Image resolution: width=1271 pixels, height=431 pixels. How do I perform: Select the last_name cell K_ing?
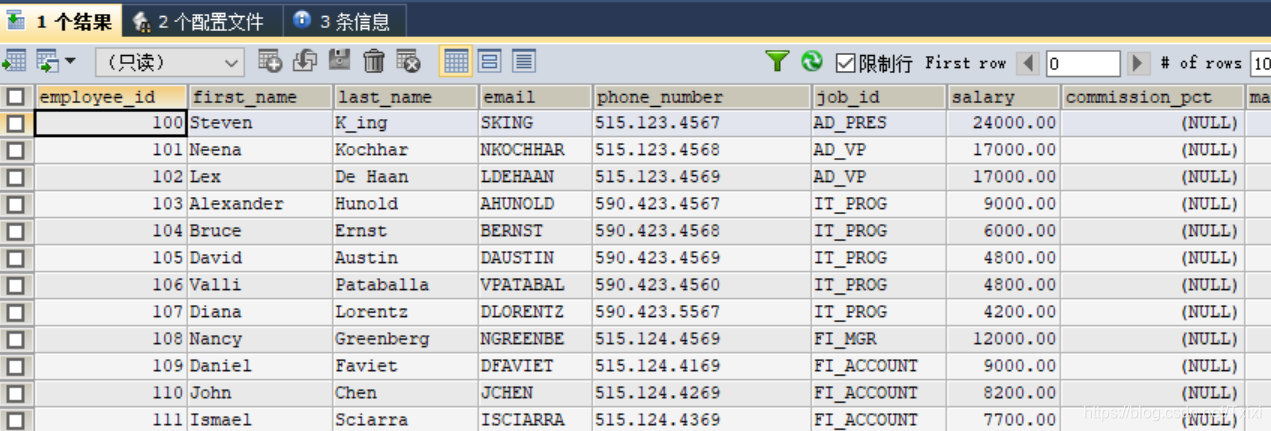[405, 123]
